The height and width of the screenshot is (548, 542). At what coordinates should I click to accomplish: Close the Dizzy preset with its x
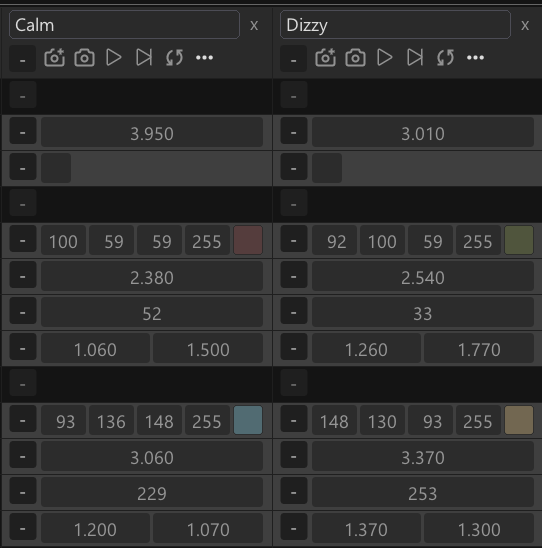click(x=525, y=25)
